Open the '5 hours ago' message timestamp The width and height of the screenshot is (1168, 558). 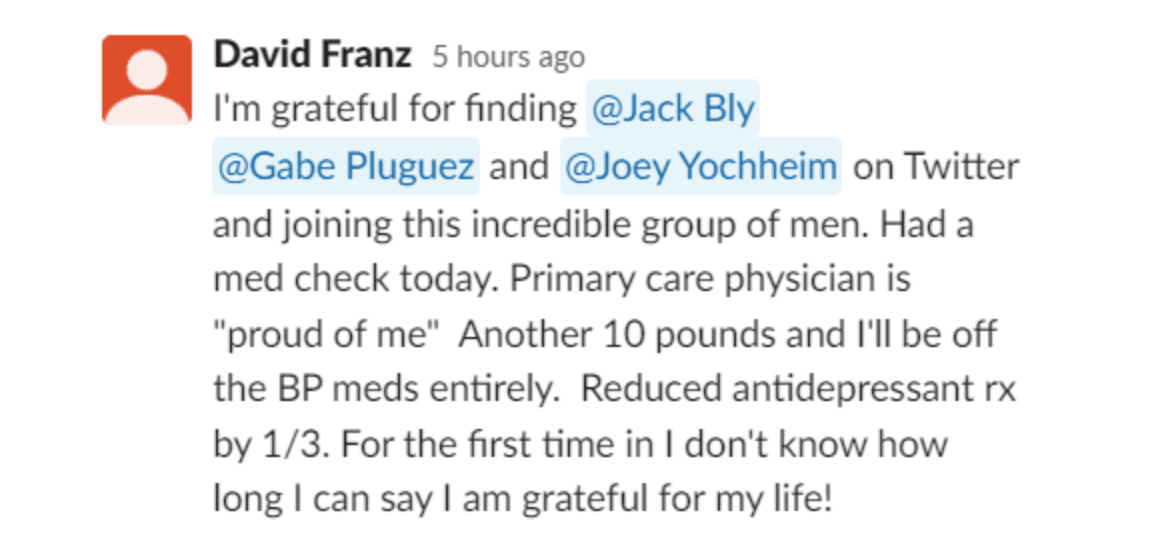point(509,58)
